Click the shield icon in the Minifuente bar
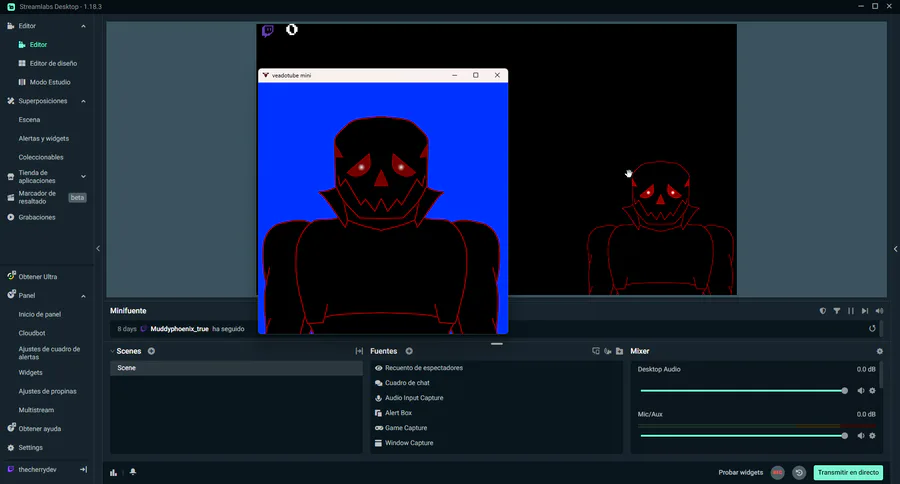 [x=823, y=311]
